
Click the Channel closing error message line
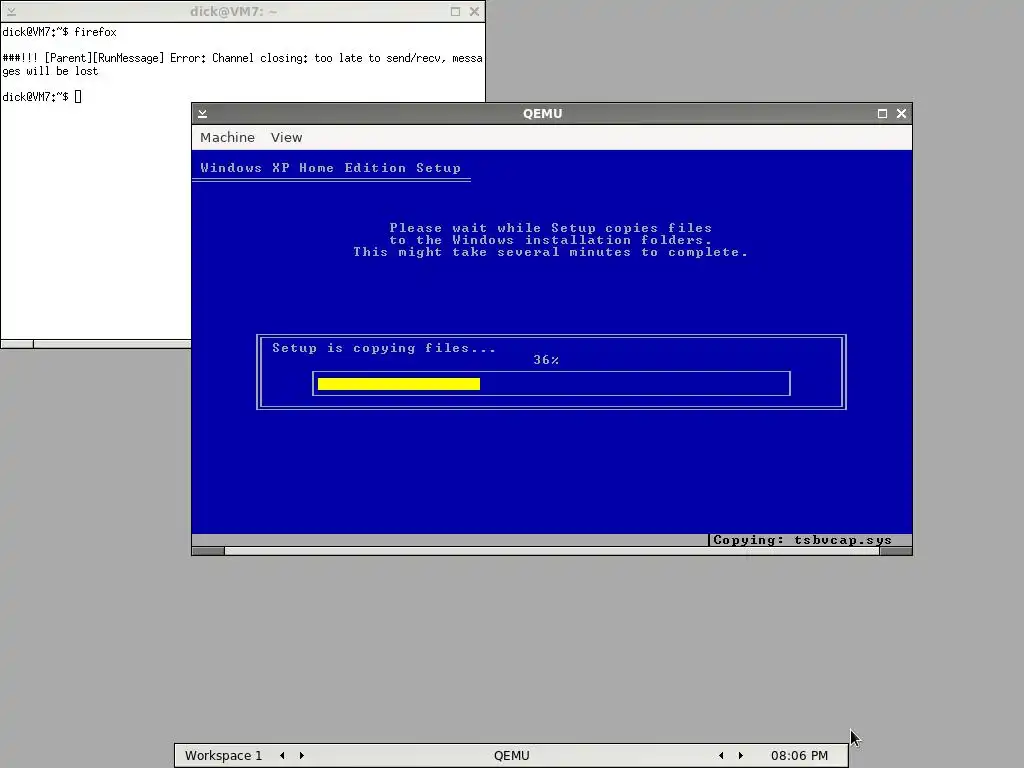[x=242, y=58]
